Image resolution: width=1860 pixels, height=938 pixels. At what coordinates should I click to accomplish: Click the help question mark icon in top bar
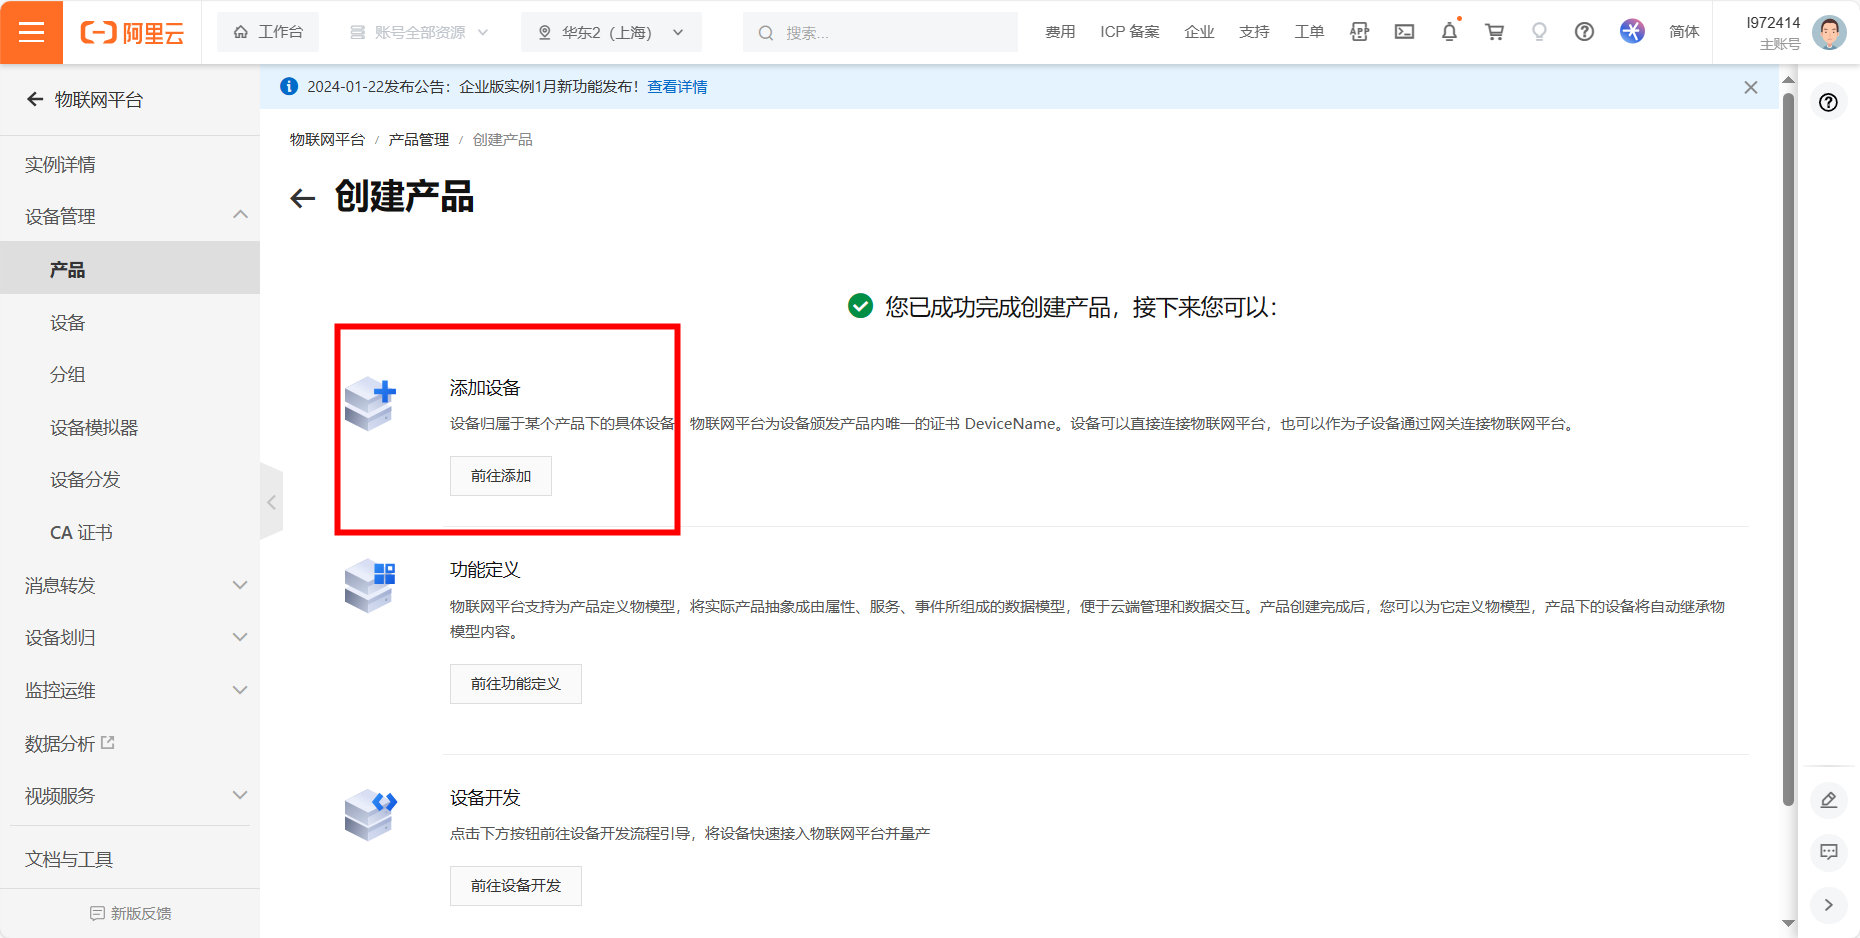1584,32
